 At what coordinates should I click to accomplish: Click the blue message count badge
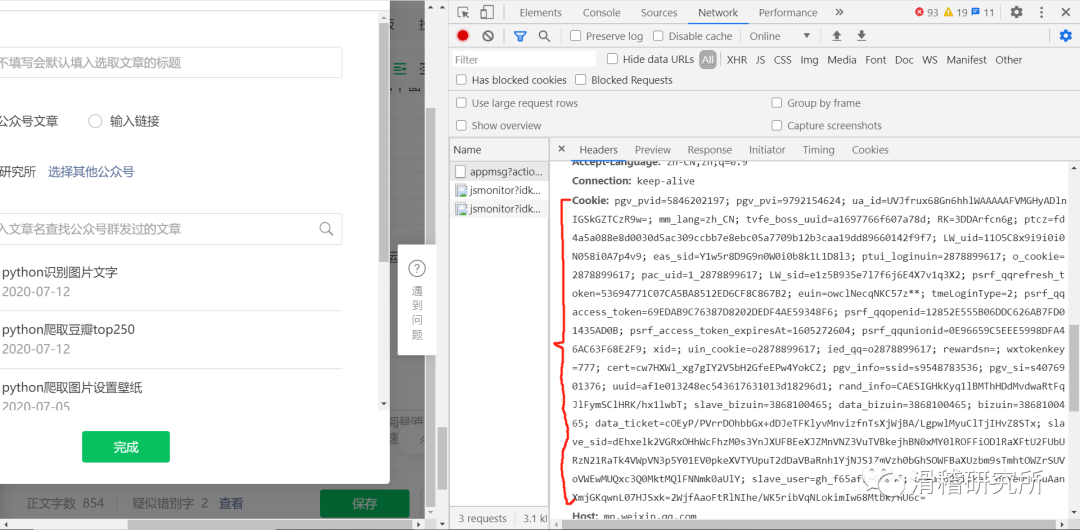click(x=983, y=12)
